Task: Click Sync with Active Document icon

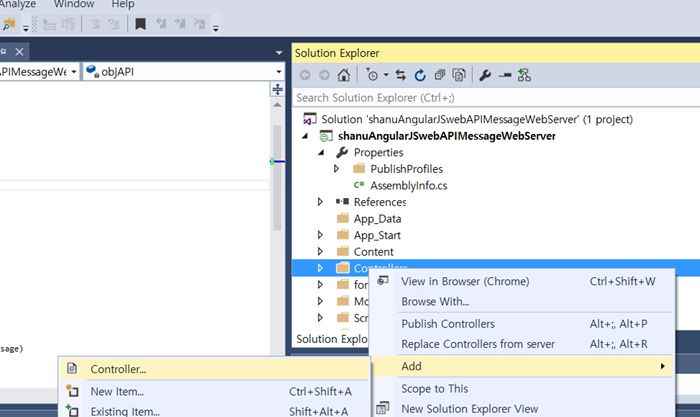Action: 400,75
